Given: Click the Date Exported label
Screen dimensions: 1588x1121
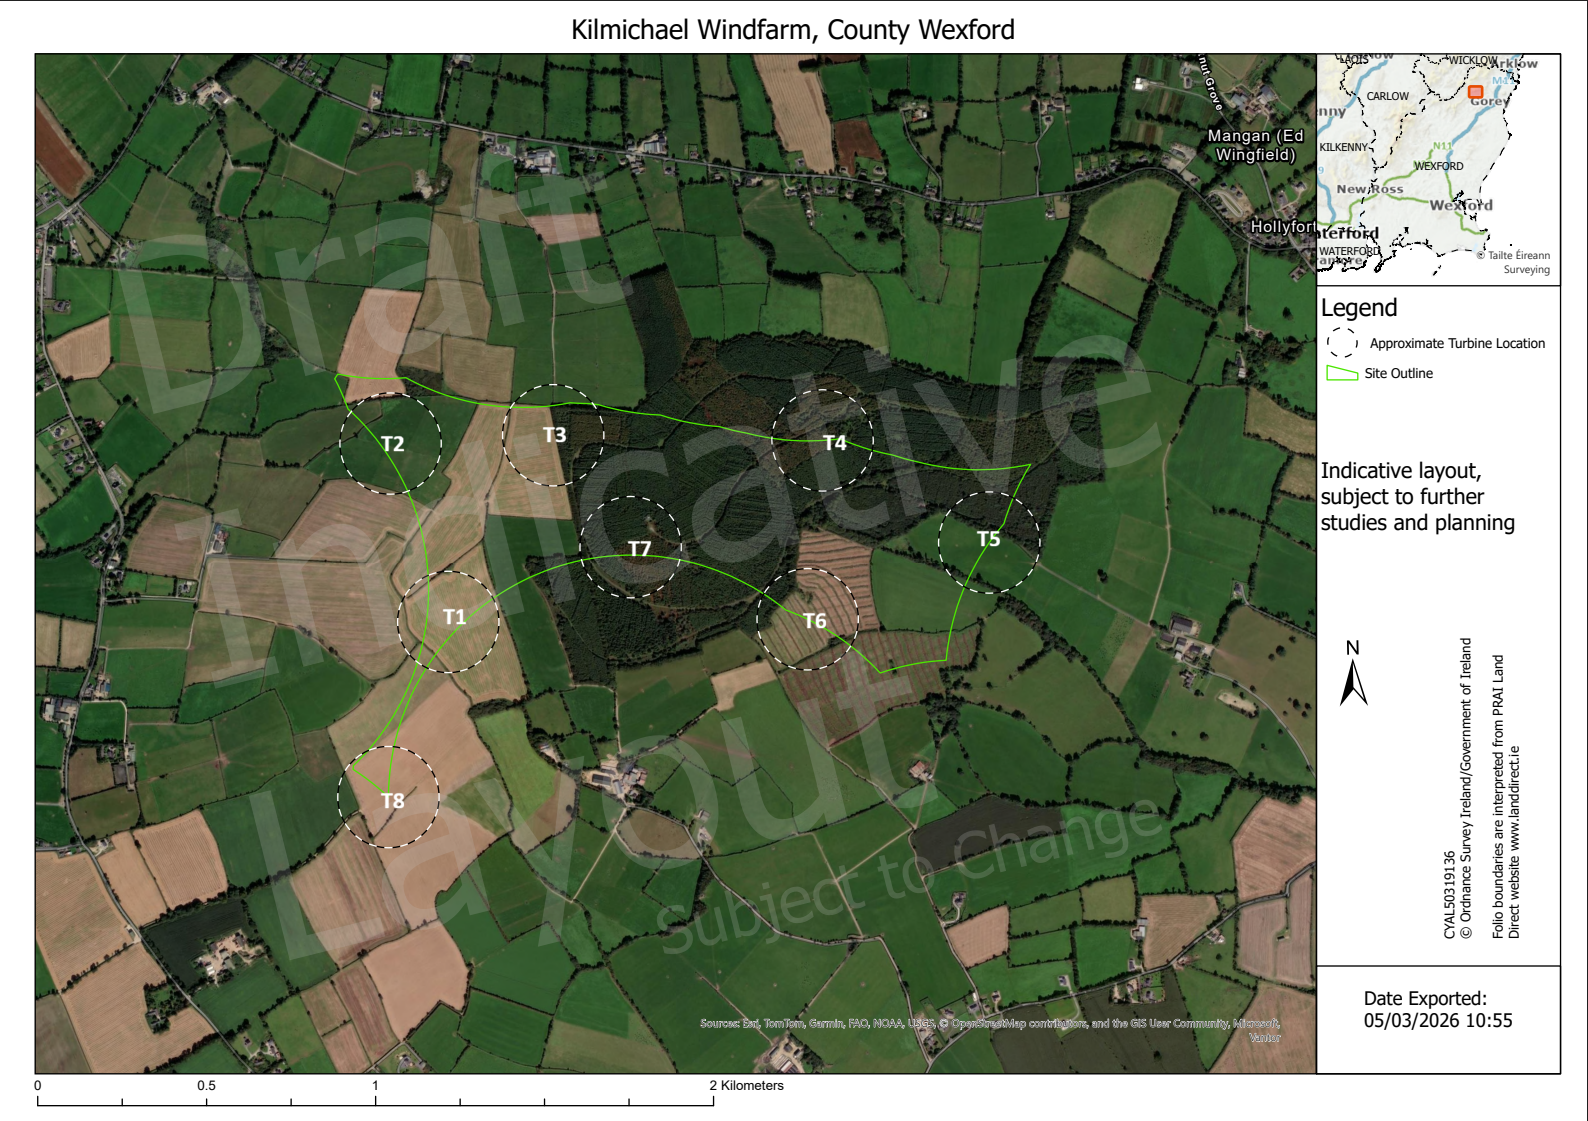Looking at the screenshot, I should click(x=1425, y=998).
